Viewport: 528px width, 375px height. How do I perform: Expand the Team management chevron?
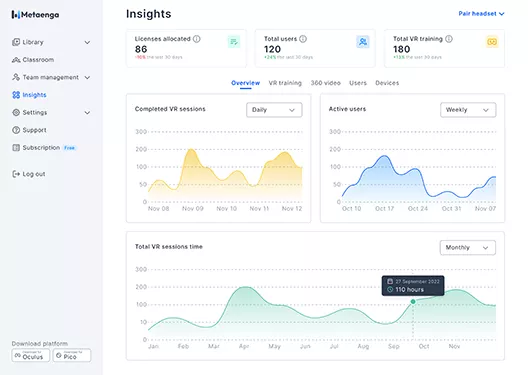[87, 77]
